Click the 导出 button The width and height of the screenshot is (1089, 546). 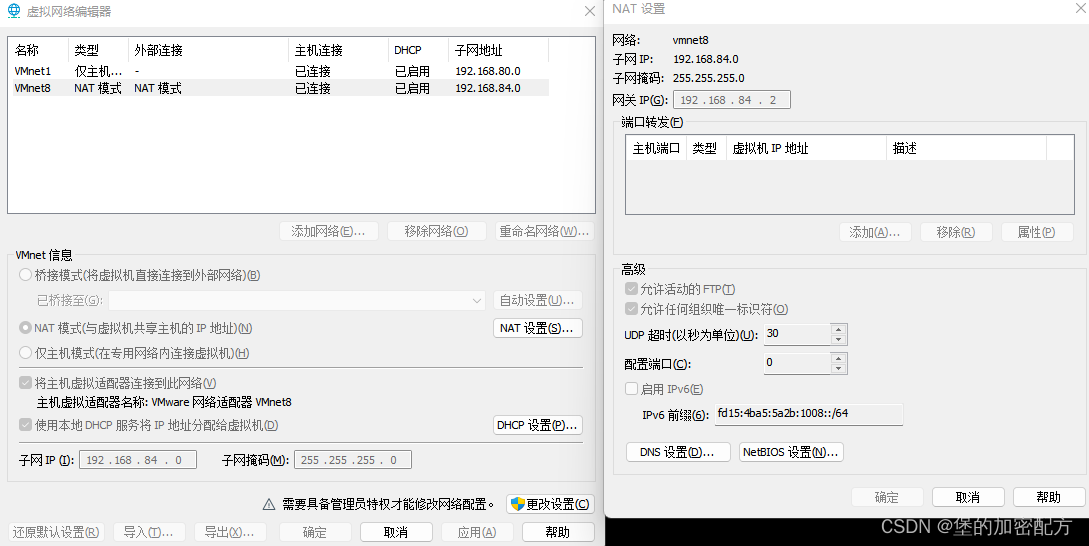(x=230, y=532)
